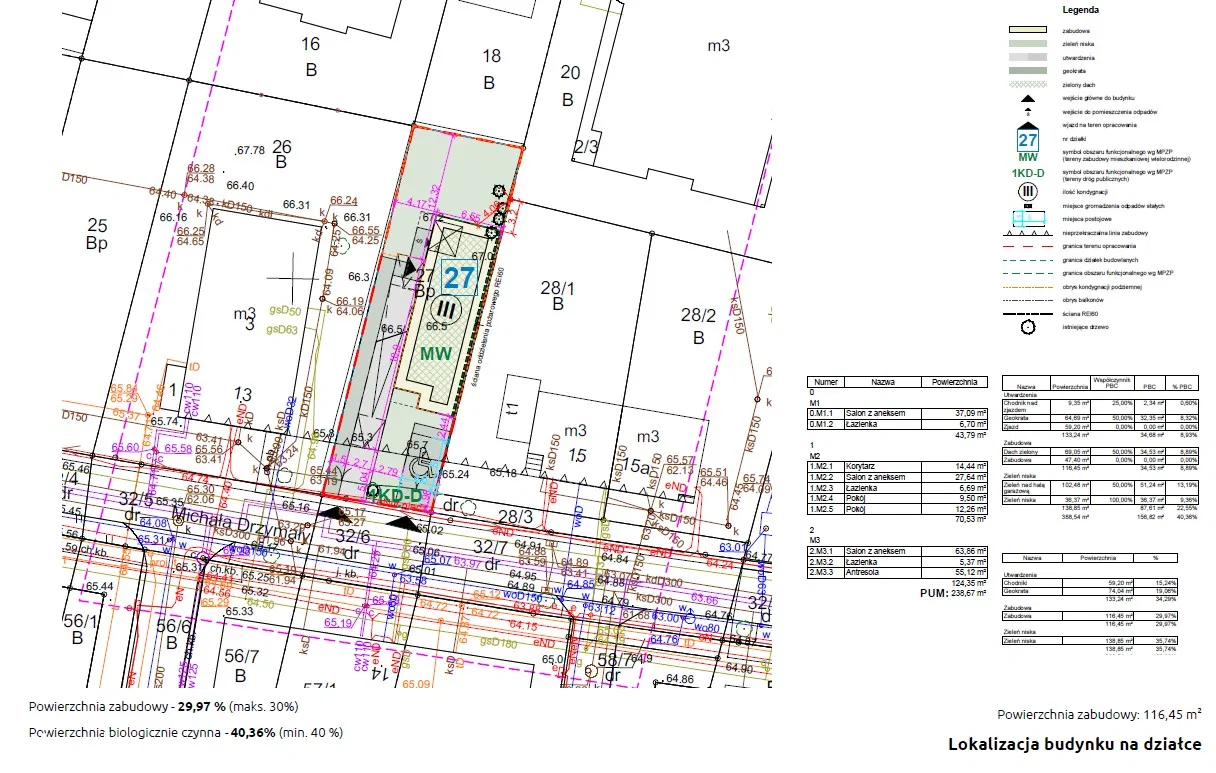This screenshot has width=1216, height=773.
Task: Click the green MW label on the building
Action: 436,353
